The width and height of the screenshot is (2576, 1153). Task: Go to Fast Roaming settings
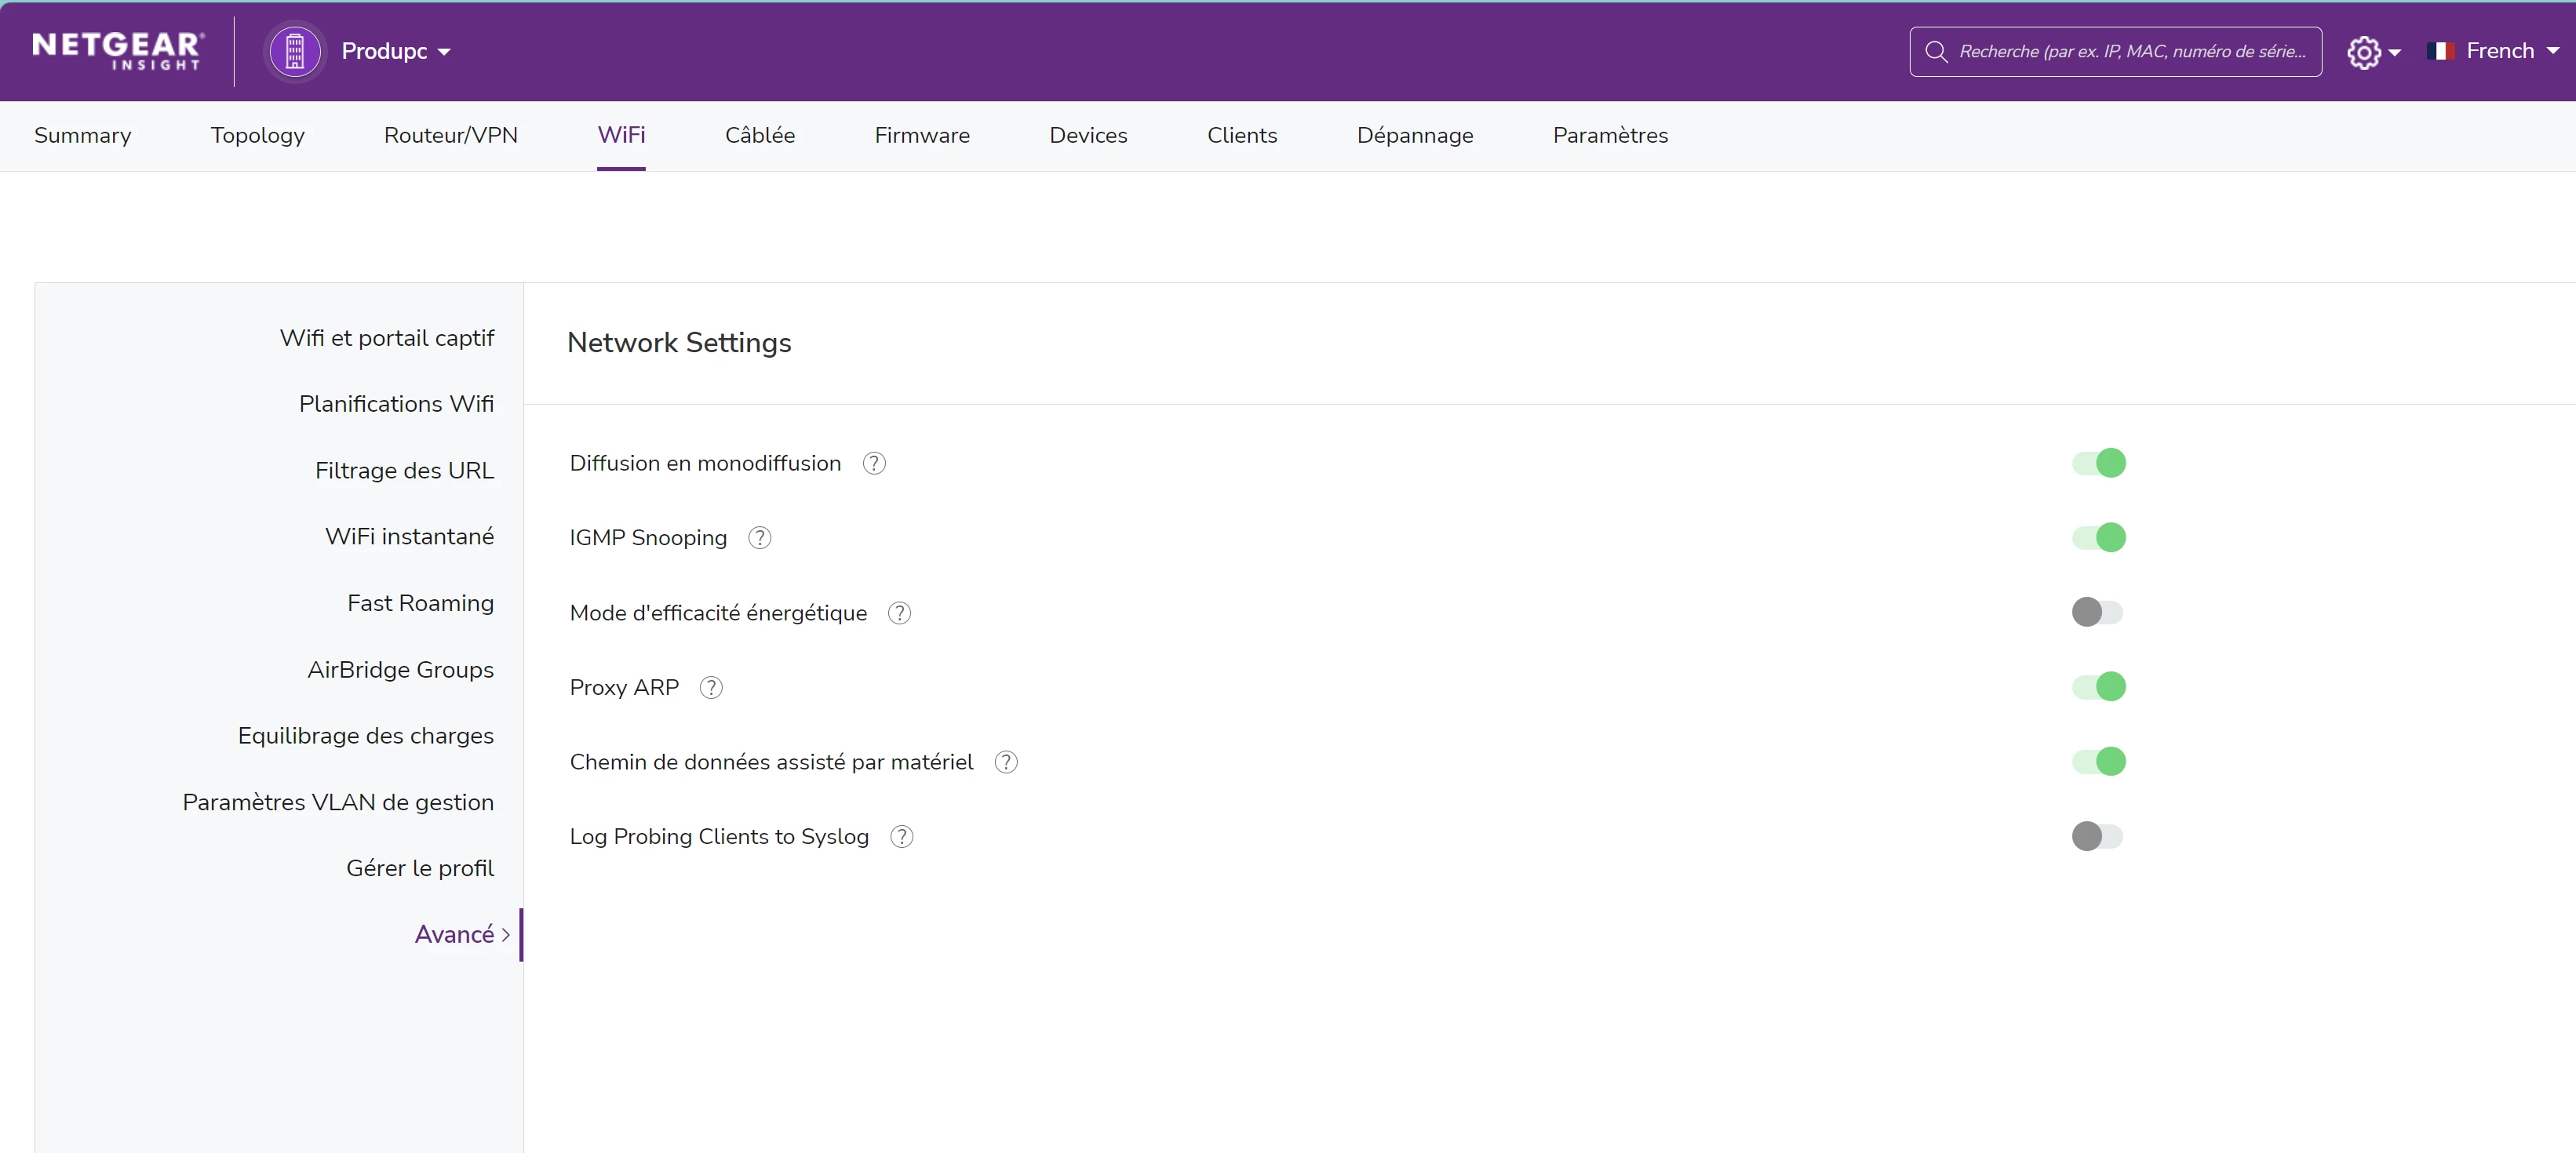pos(420,603)
